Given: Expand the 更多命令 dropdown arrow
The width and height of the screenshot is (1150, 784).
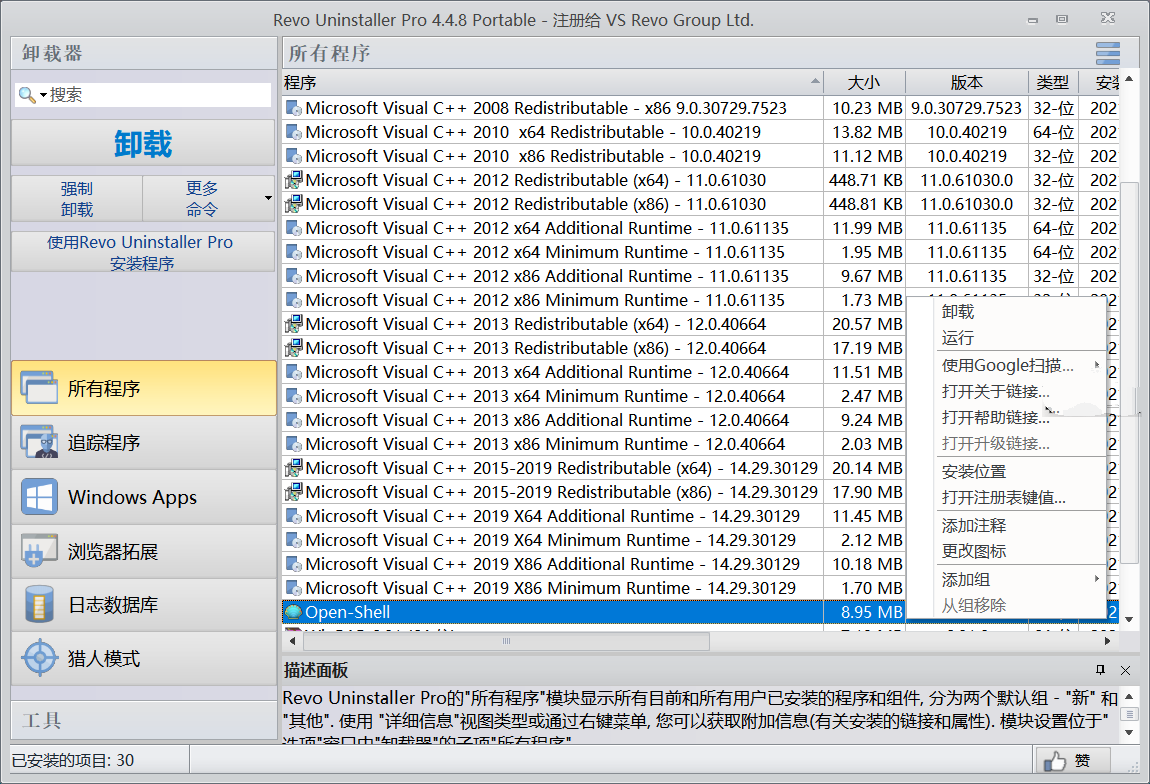Looking at the screenshot, I should pos(268,198).
